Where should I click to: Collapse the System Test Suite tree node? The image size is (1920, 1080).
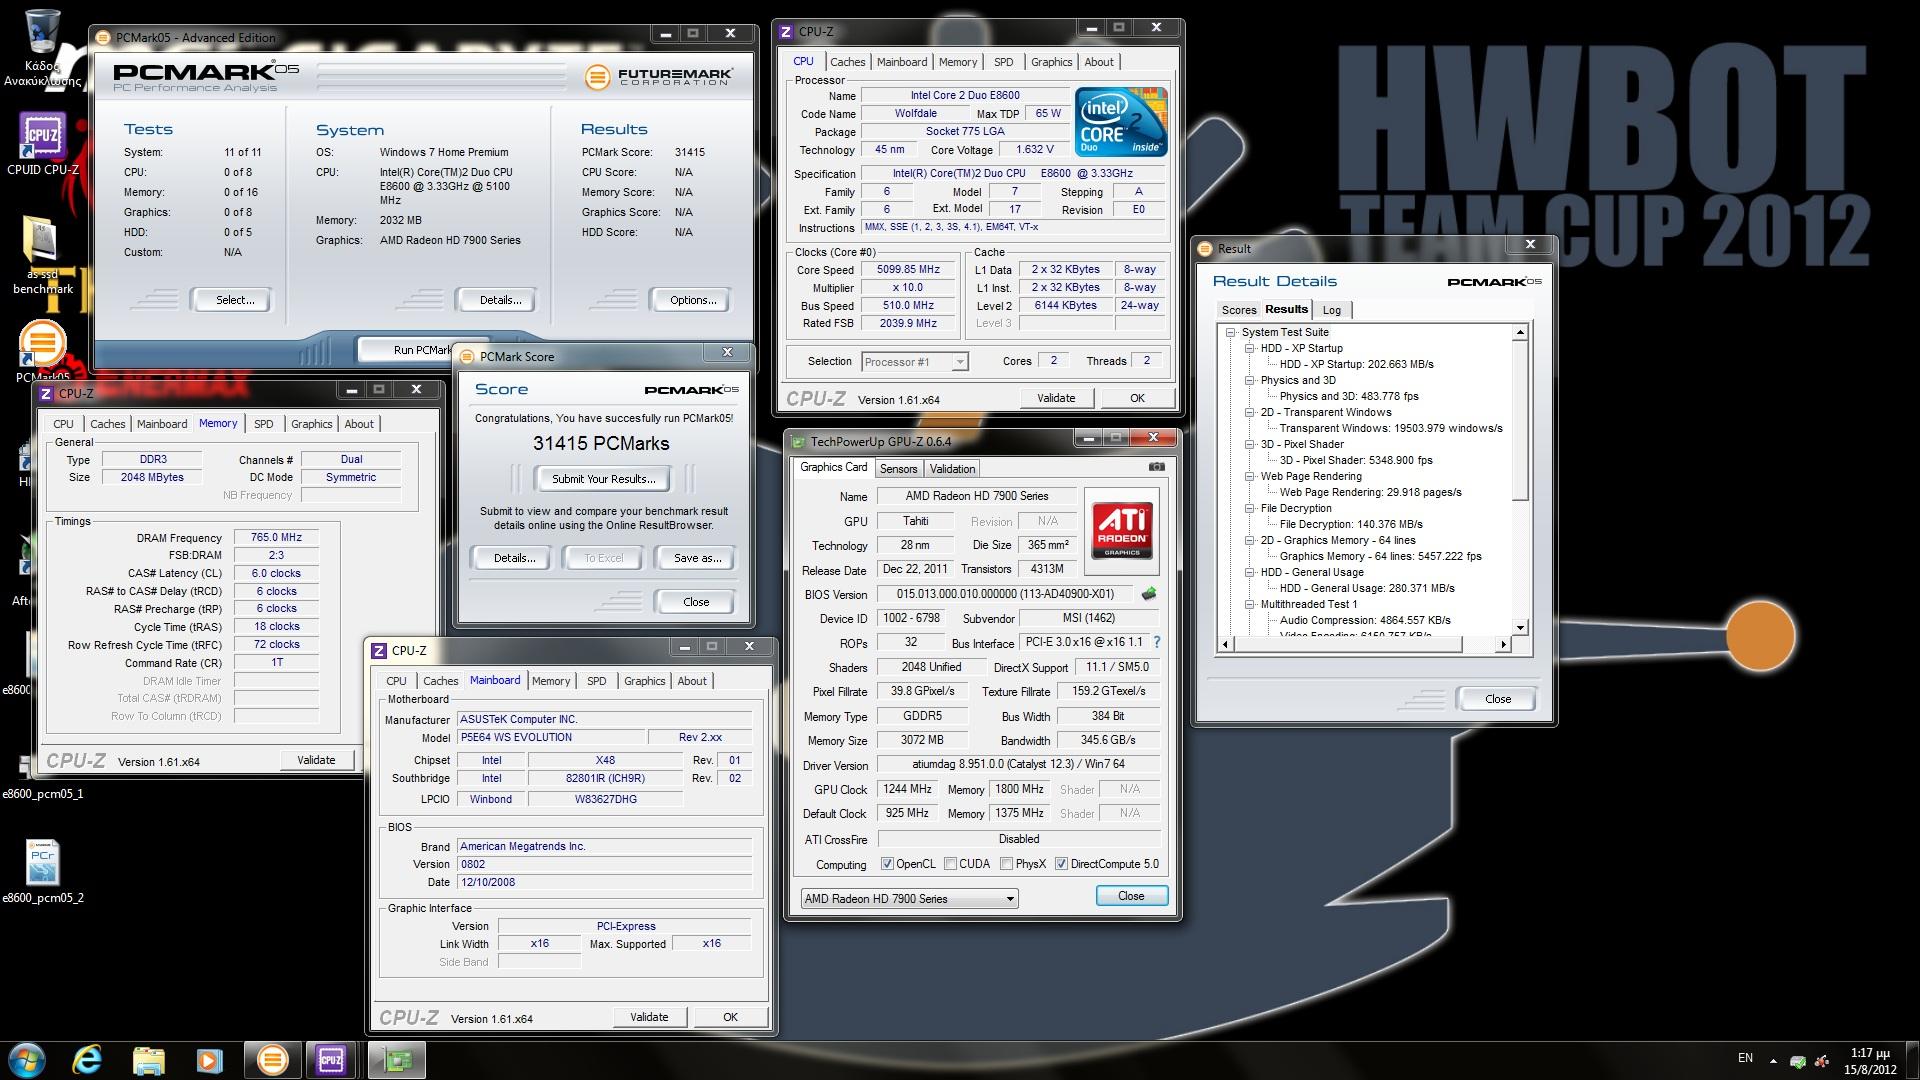coord(1231,332)
